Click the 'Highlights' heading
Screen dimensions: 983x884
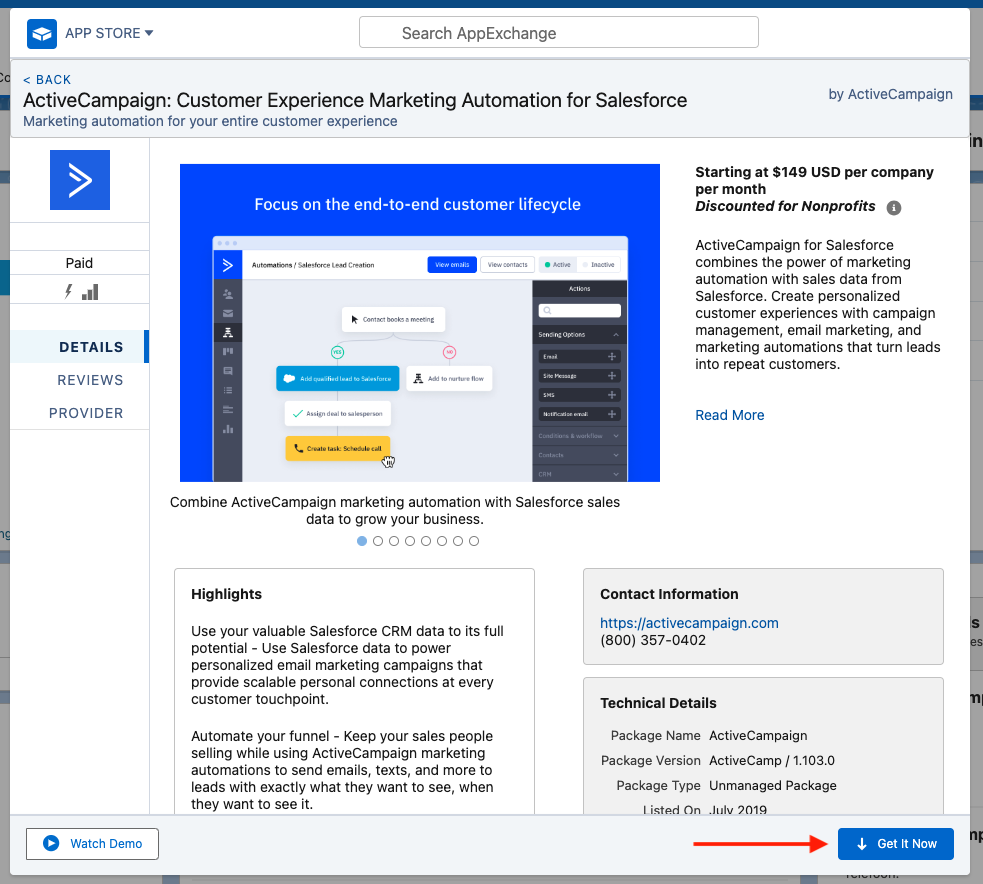tap(226, 594)
